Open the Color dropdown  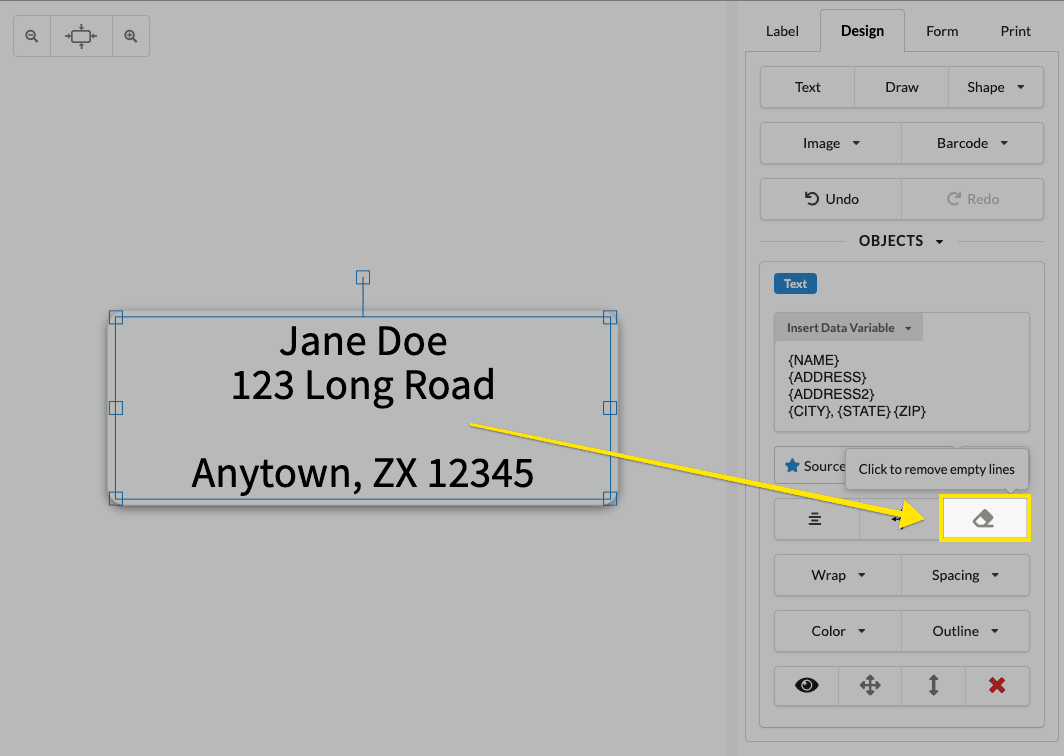pyautogui.click(x=837, y=631)
